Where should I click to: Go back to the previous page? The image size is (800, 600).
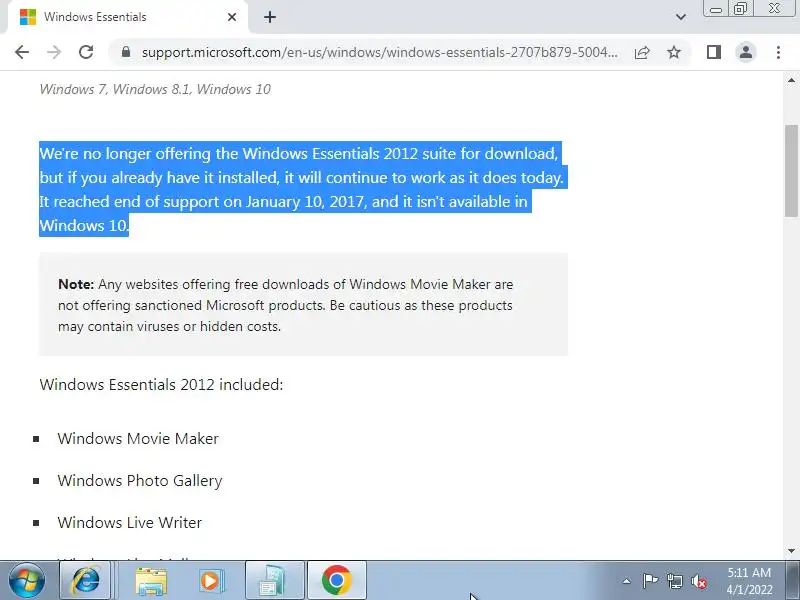22,52
